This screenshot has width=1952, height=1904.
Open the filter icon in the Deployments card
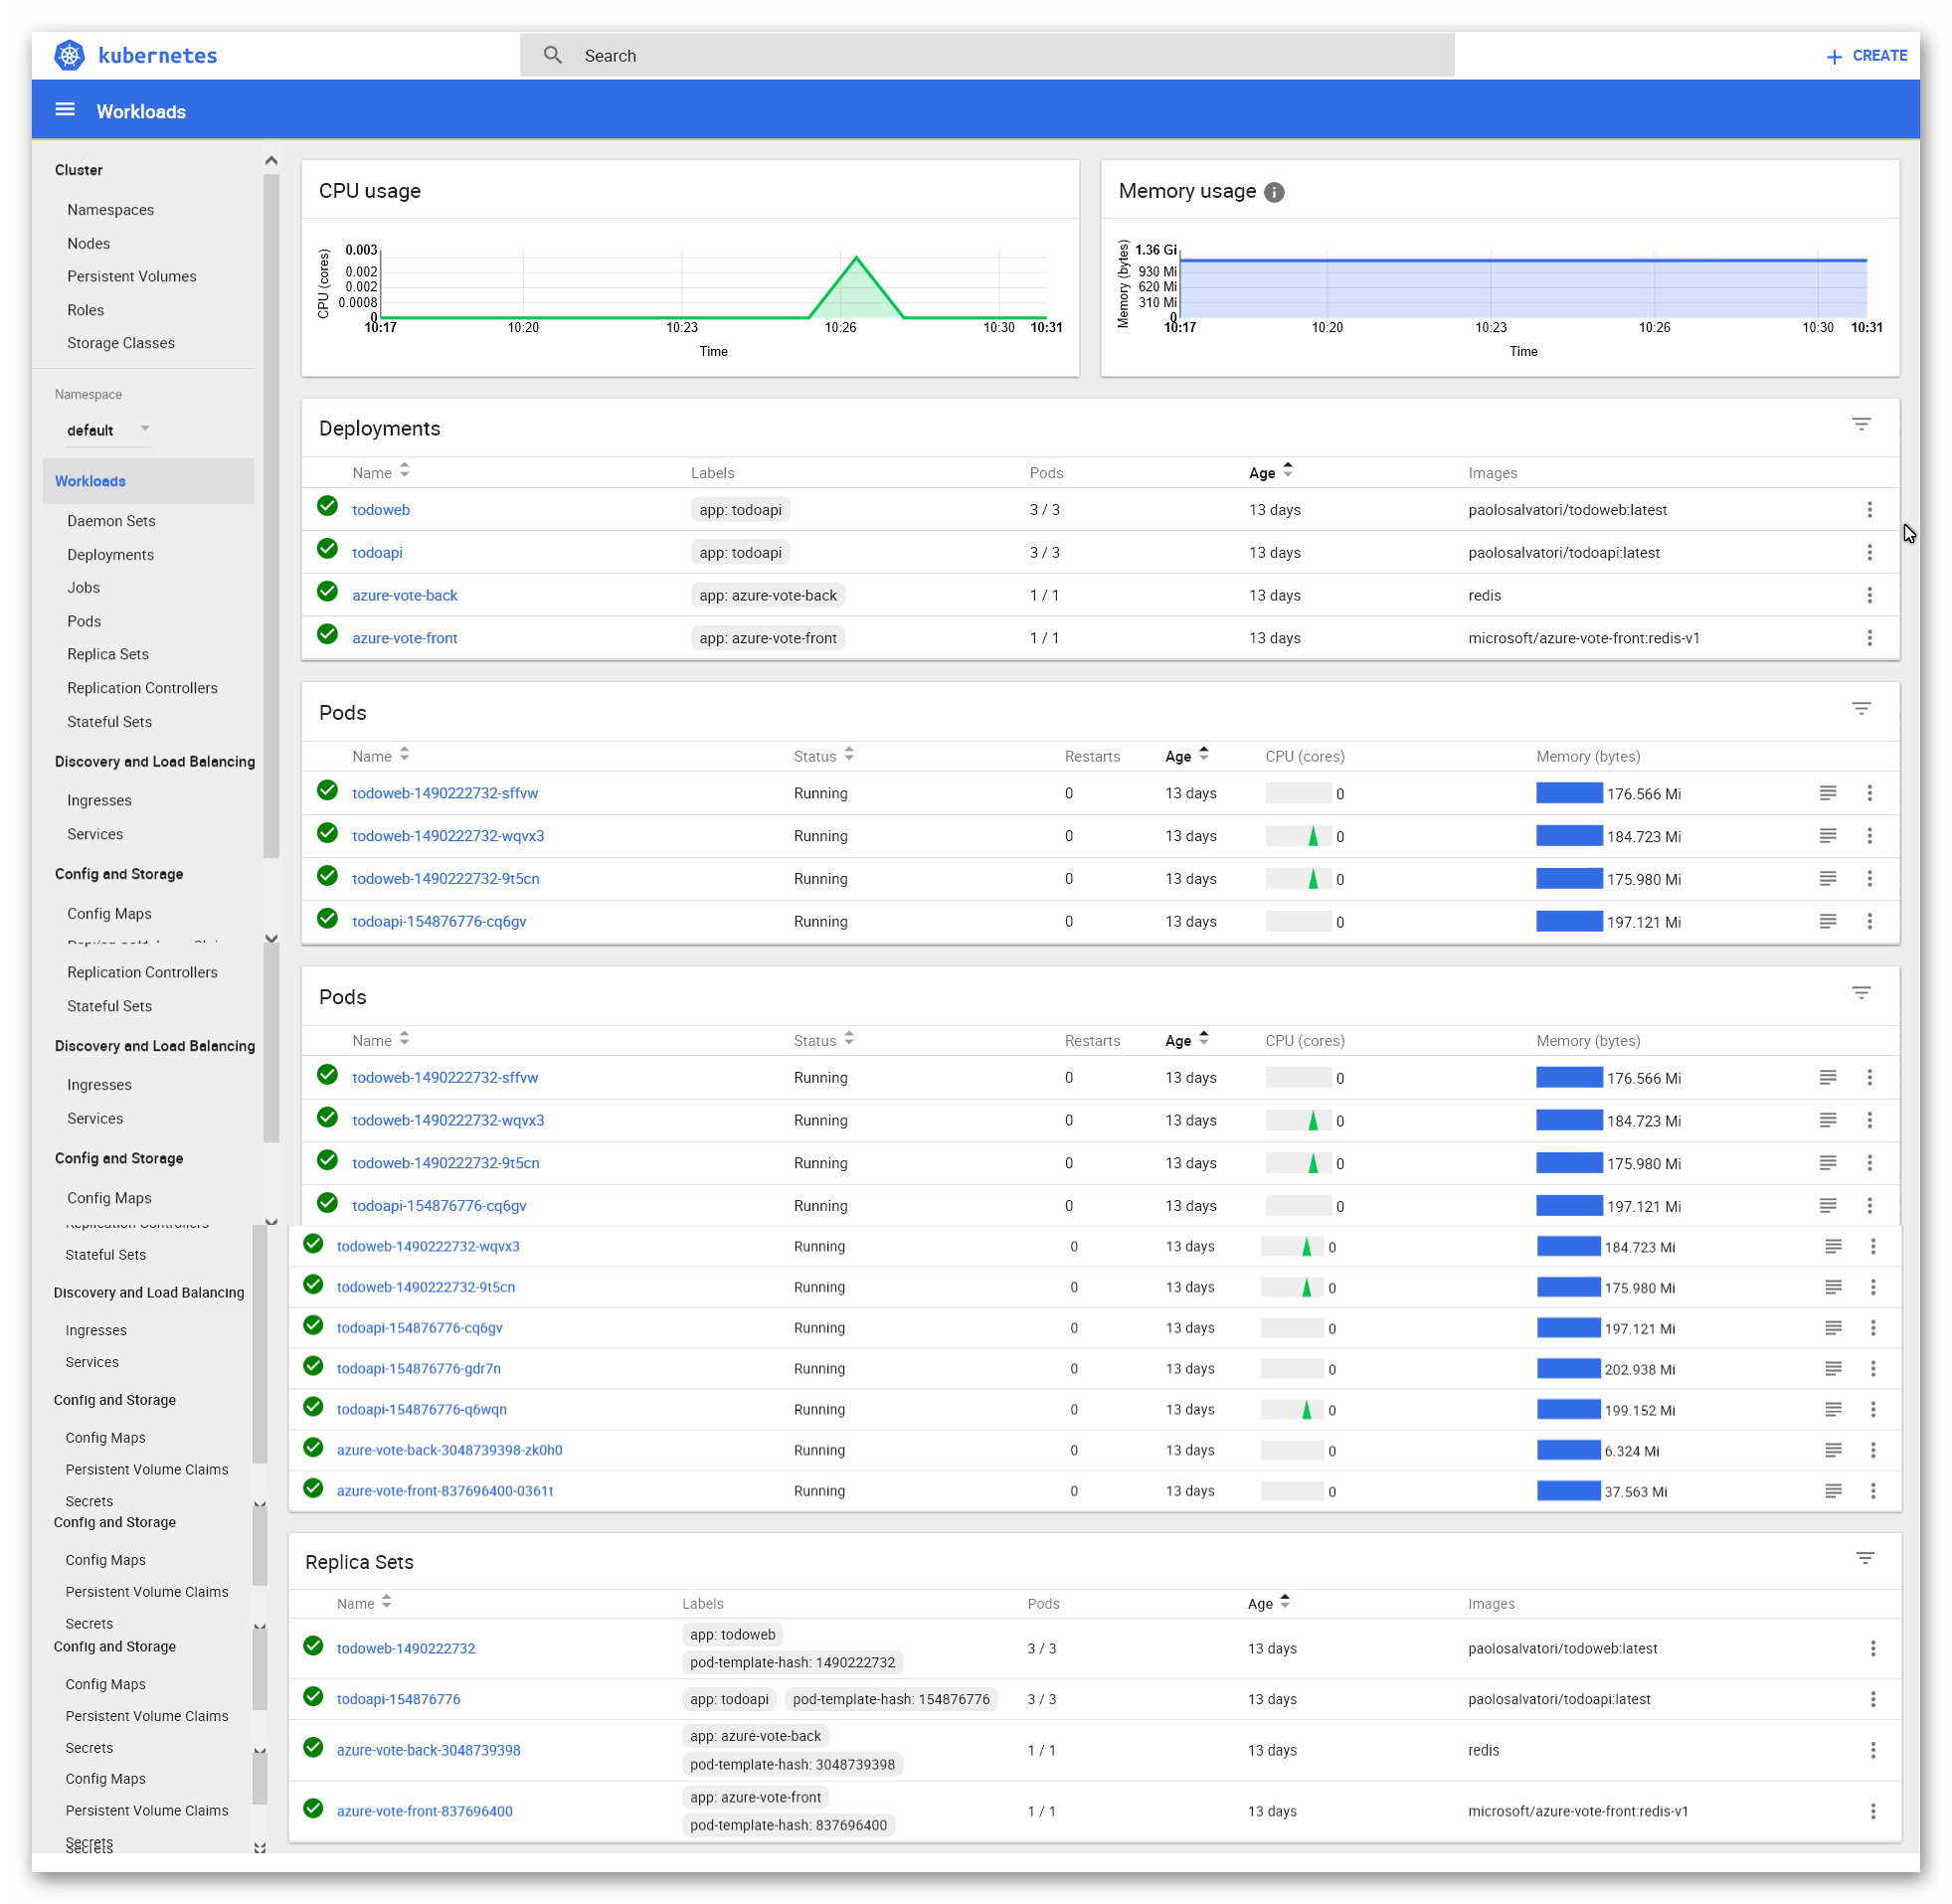coord(1860,424)
